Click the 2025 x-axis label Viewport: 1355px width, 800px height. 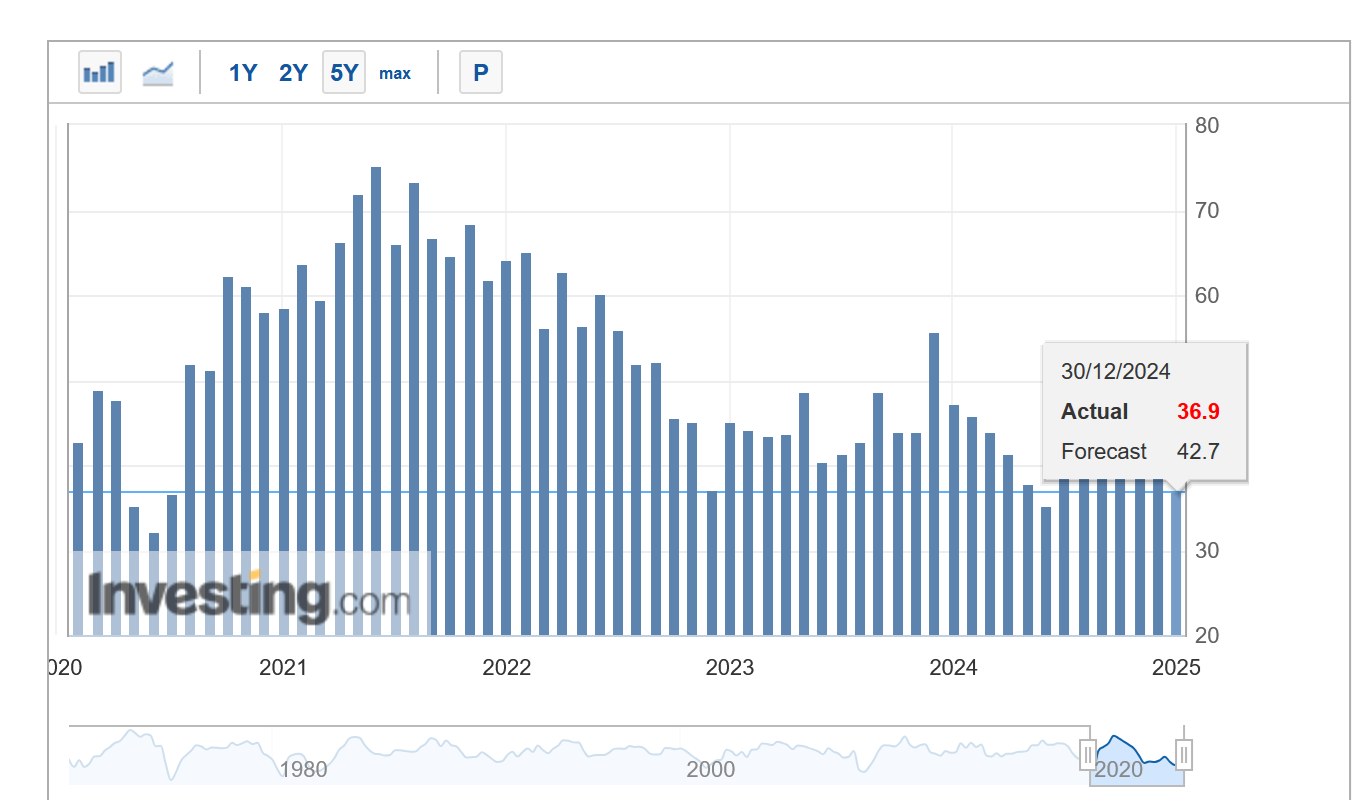pos(1175,667)
